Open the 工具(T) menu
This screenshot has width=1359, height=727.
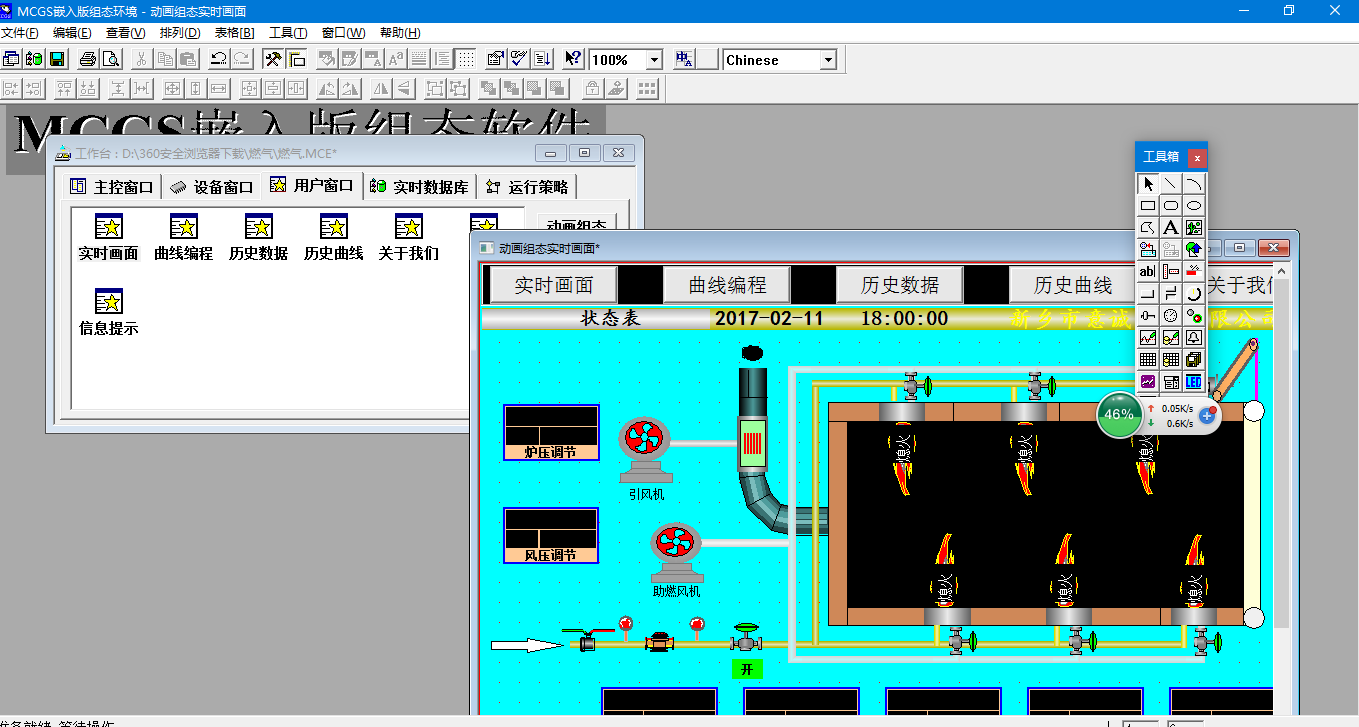(288, 33)
